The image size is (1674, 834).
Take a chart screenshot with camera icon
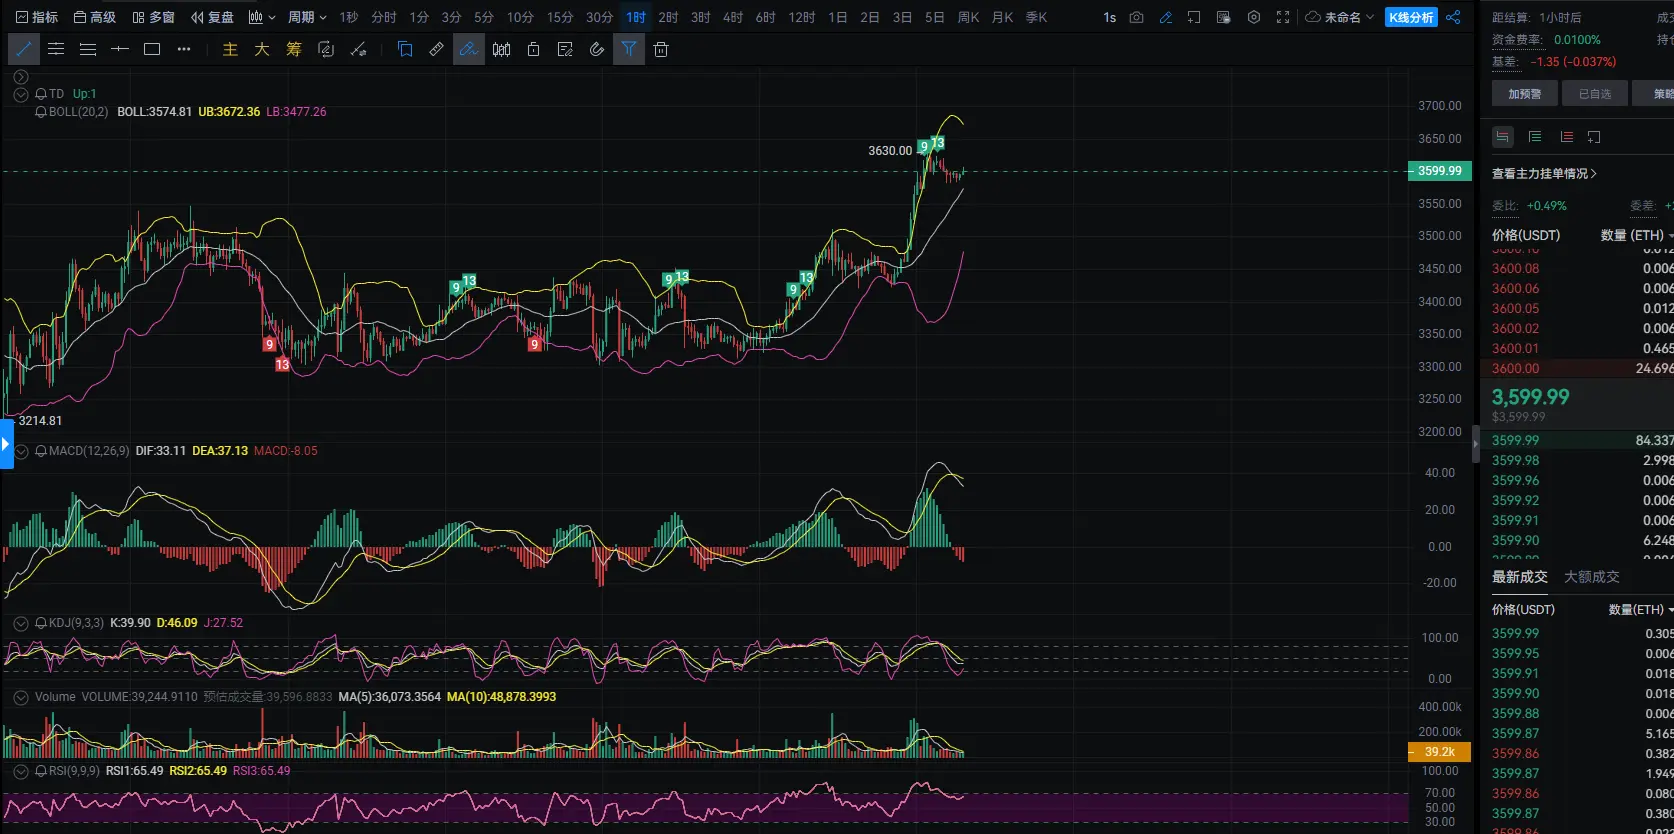(1136, 17)
